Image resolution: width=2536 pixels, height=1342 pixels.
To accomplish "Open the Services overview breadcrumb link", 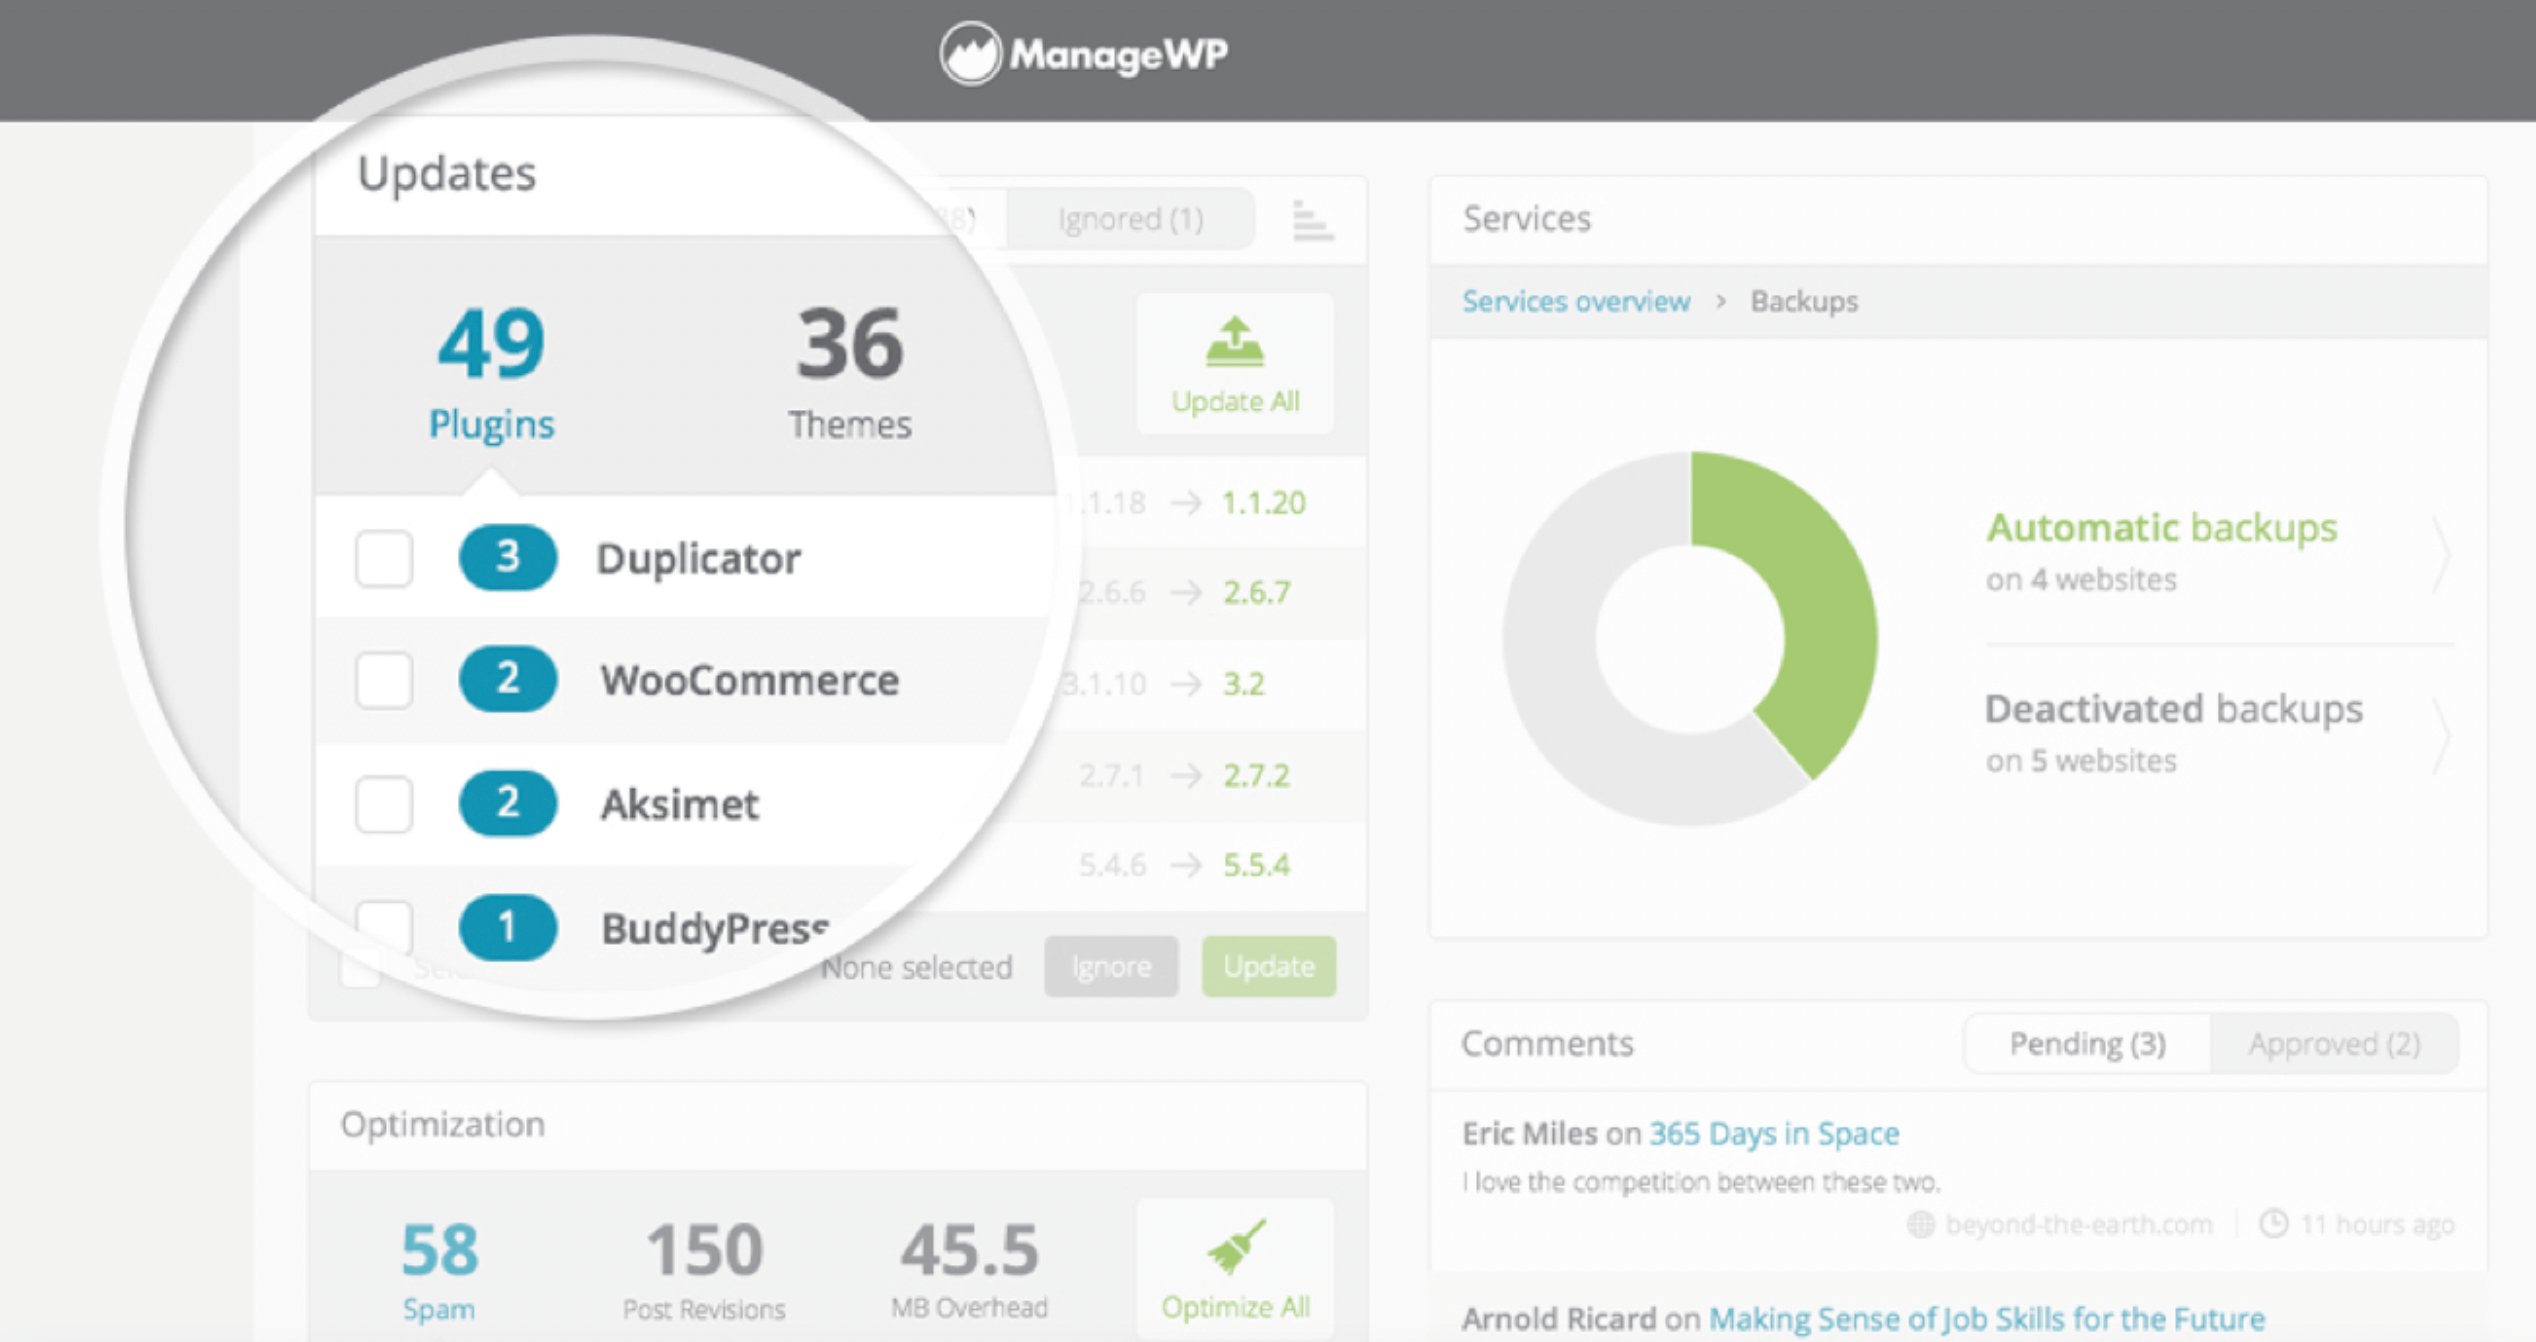I will point(1576,301).
